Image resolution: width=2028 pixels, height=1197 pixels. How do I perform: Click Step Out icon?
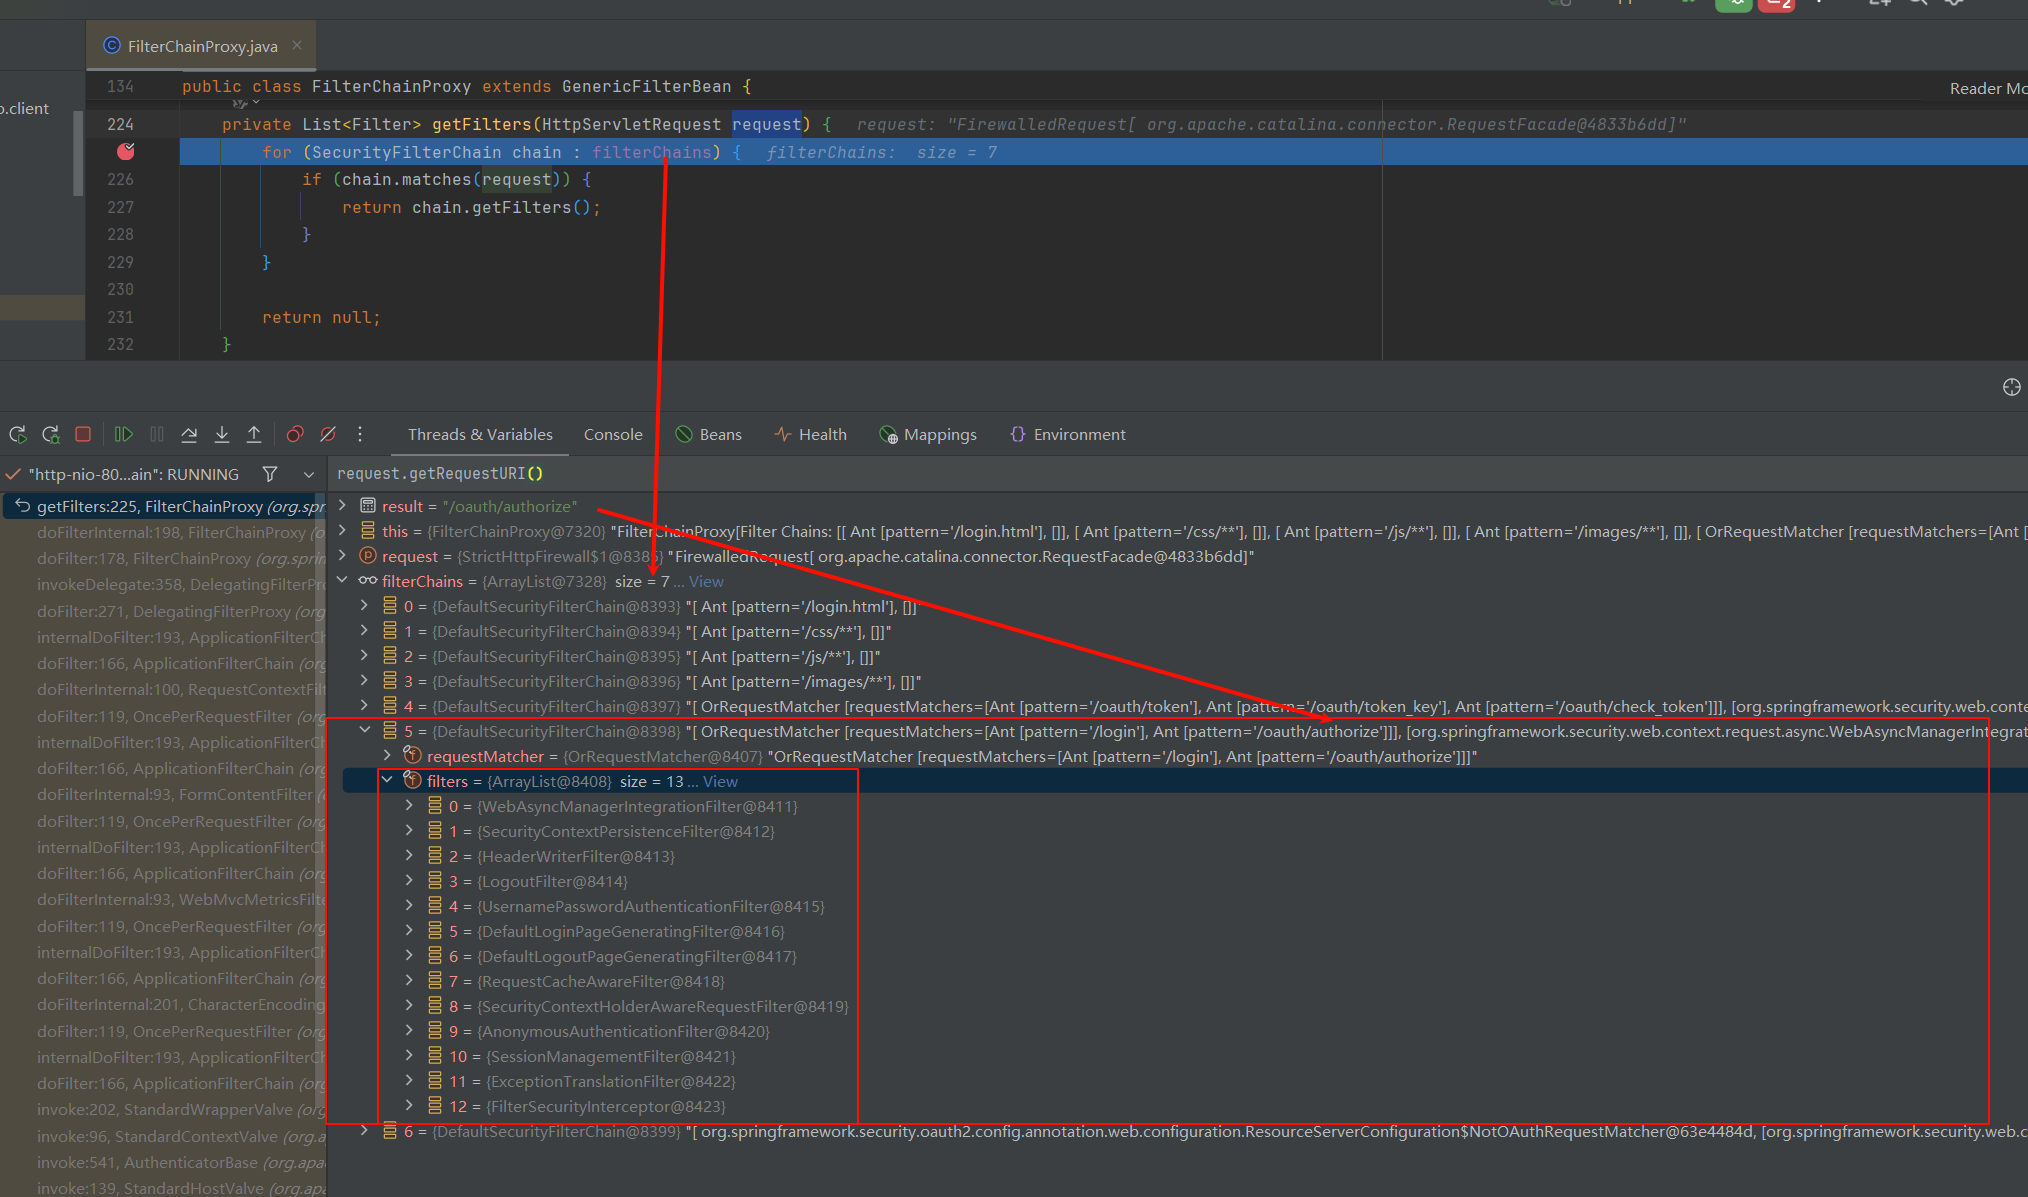254,434
